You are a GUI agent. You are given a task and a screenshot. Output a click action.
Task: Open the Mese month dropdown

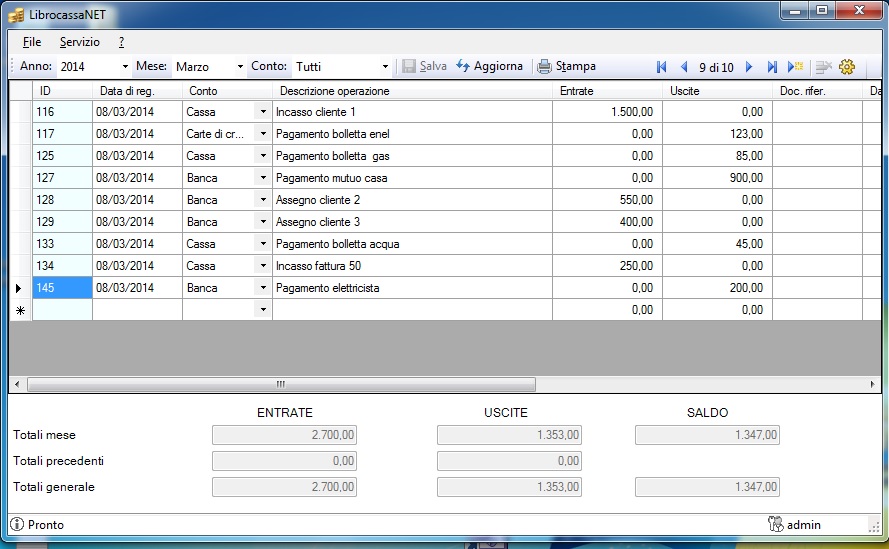click(x=240, y=67)
